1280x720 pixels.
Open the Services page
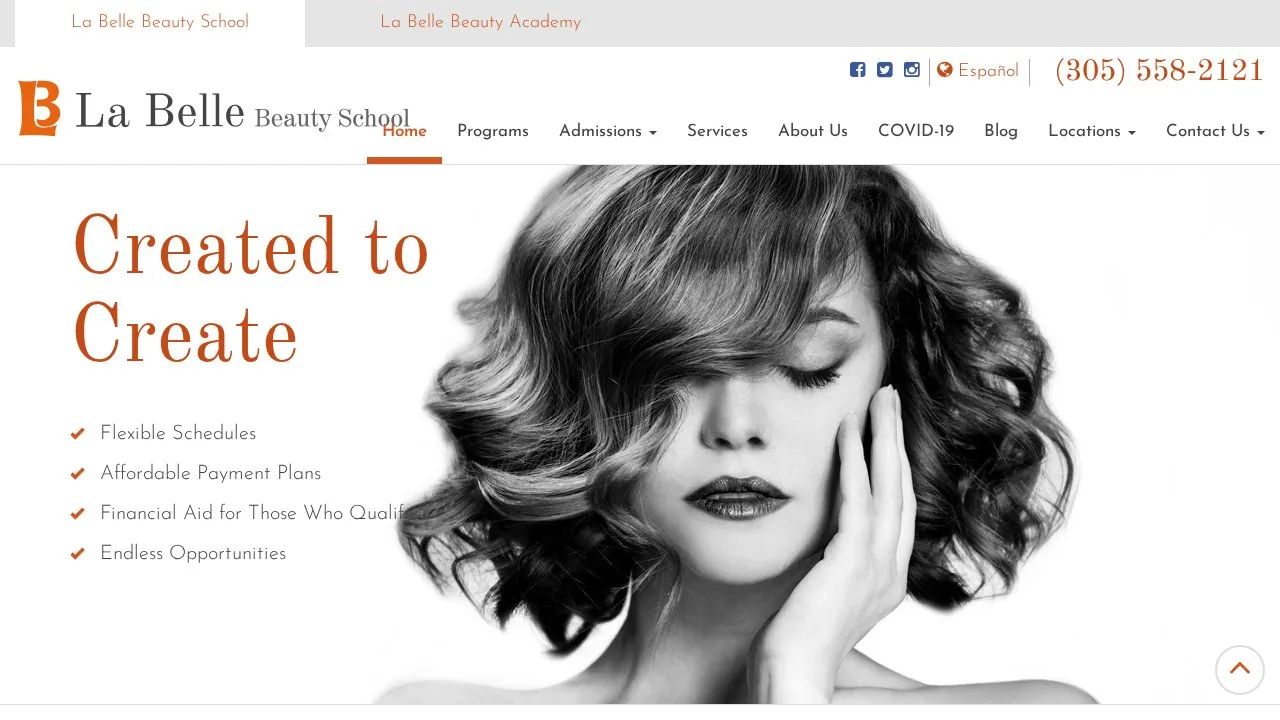point(717,131)
